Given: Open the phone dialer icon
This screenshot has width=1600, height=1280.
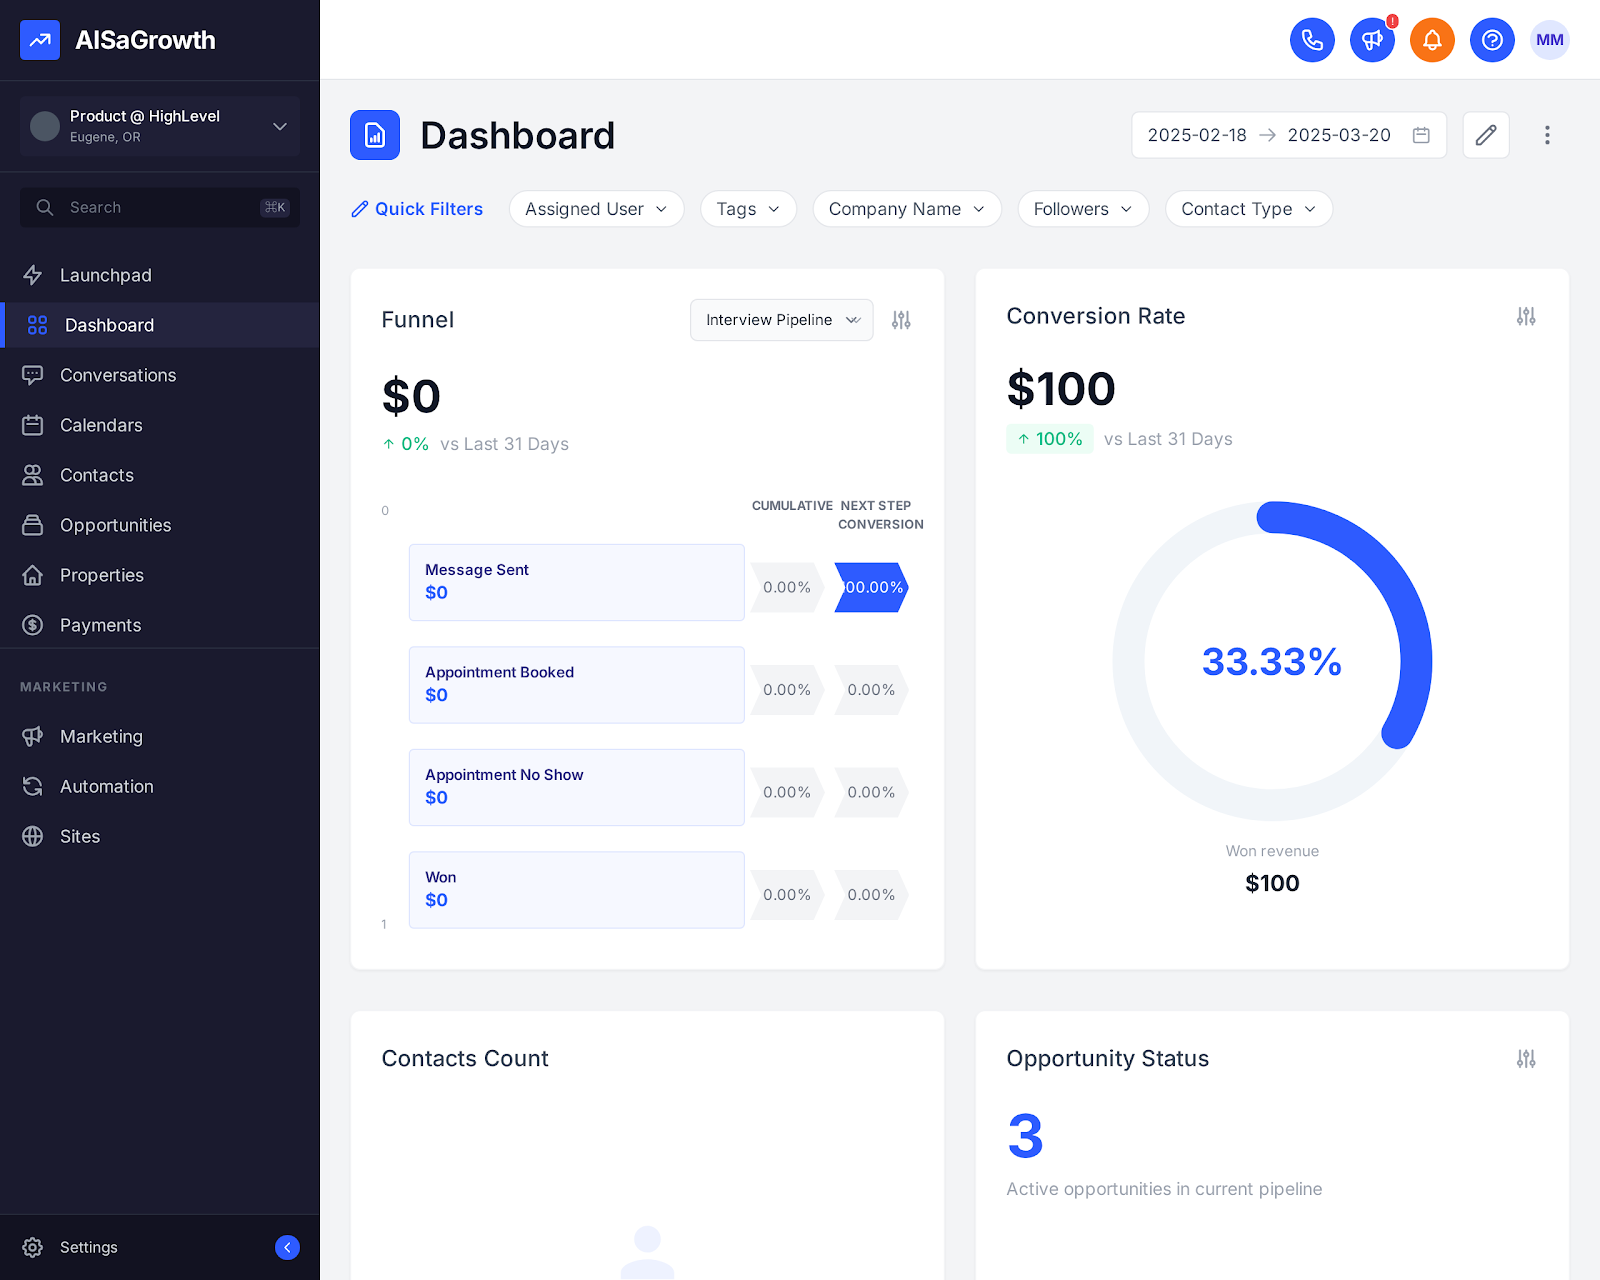Looking at the screenshot, I should (x=1312, y=40).
